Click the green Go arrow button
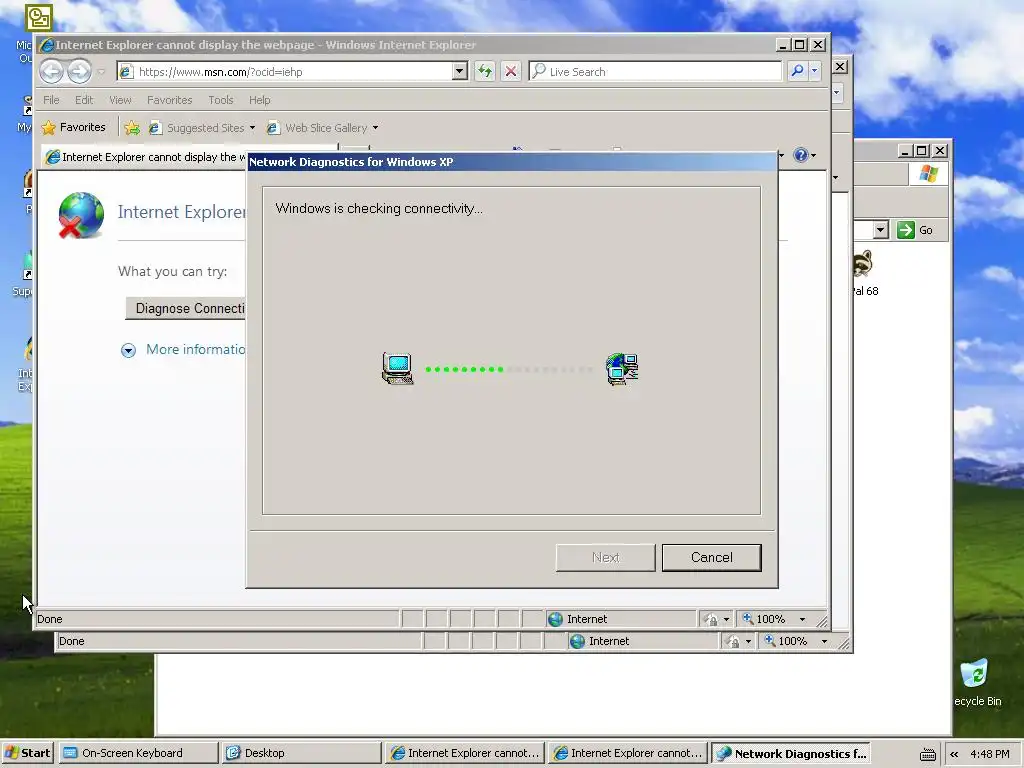This screenshot has height=768, width=1024. point(906,230)
